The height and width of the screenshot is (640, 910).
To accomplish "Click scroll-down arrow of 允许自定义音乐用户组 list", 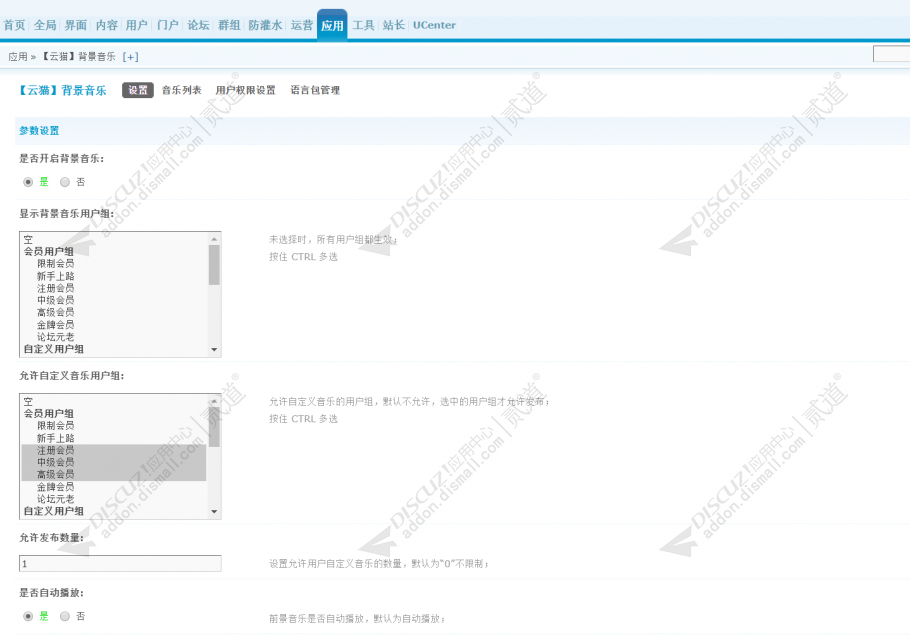I will (x=214, y=511).
